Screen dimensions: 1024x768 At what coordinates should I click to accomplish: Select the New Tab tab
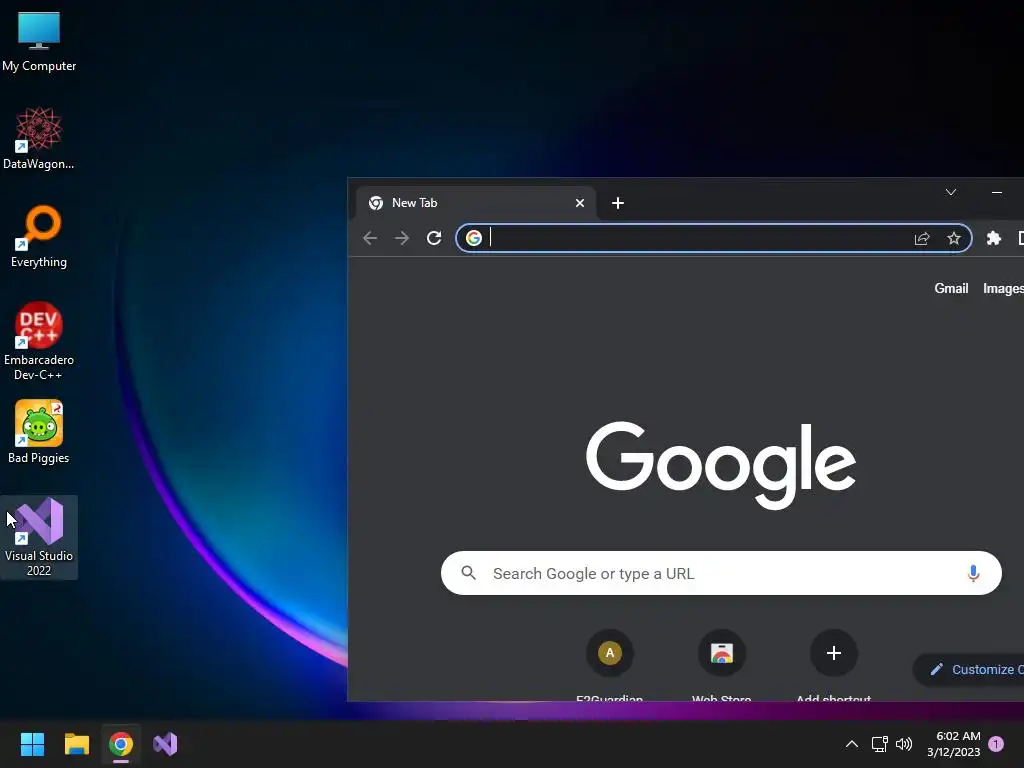tap(475, 203)
